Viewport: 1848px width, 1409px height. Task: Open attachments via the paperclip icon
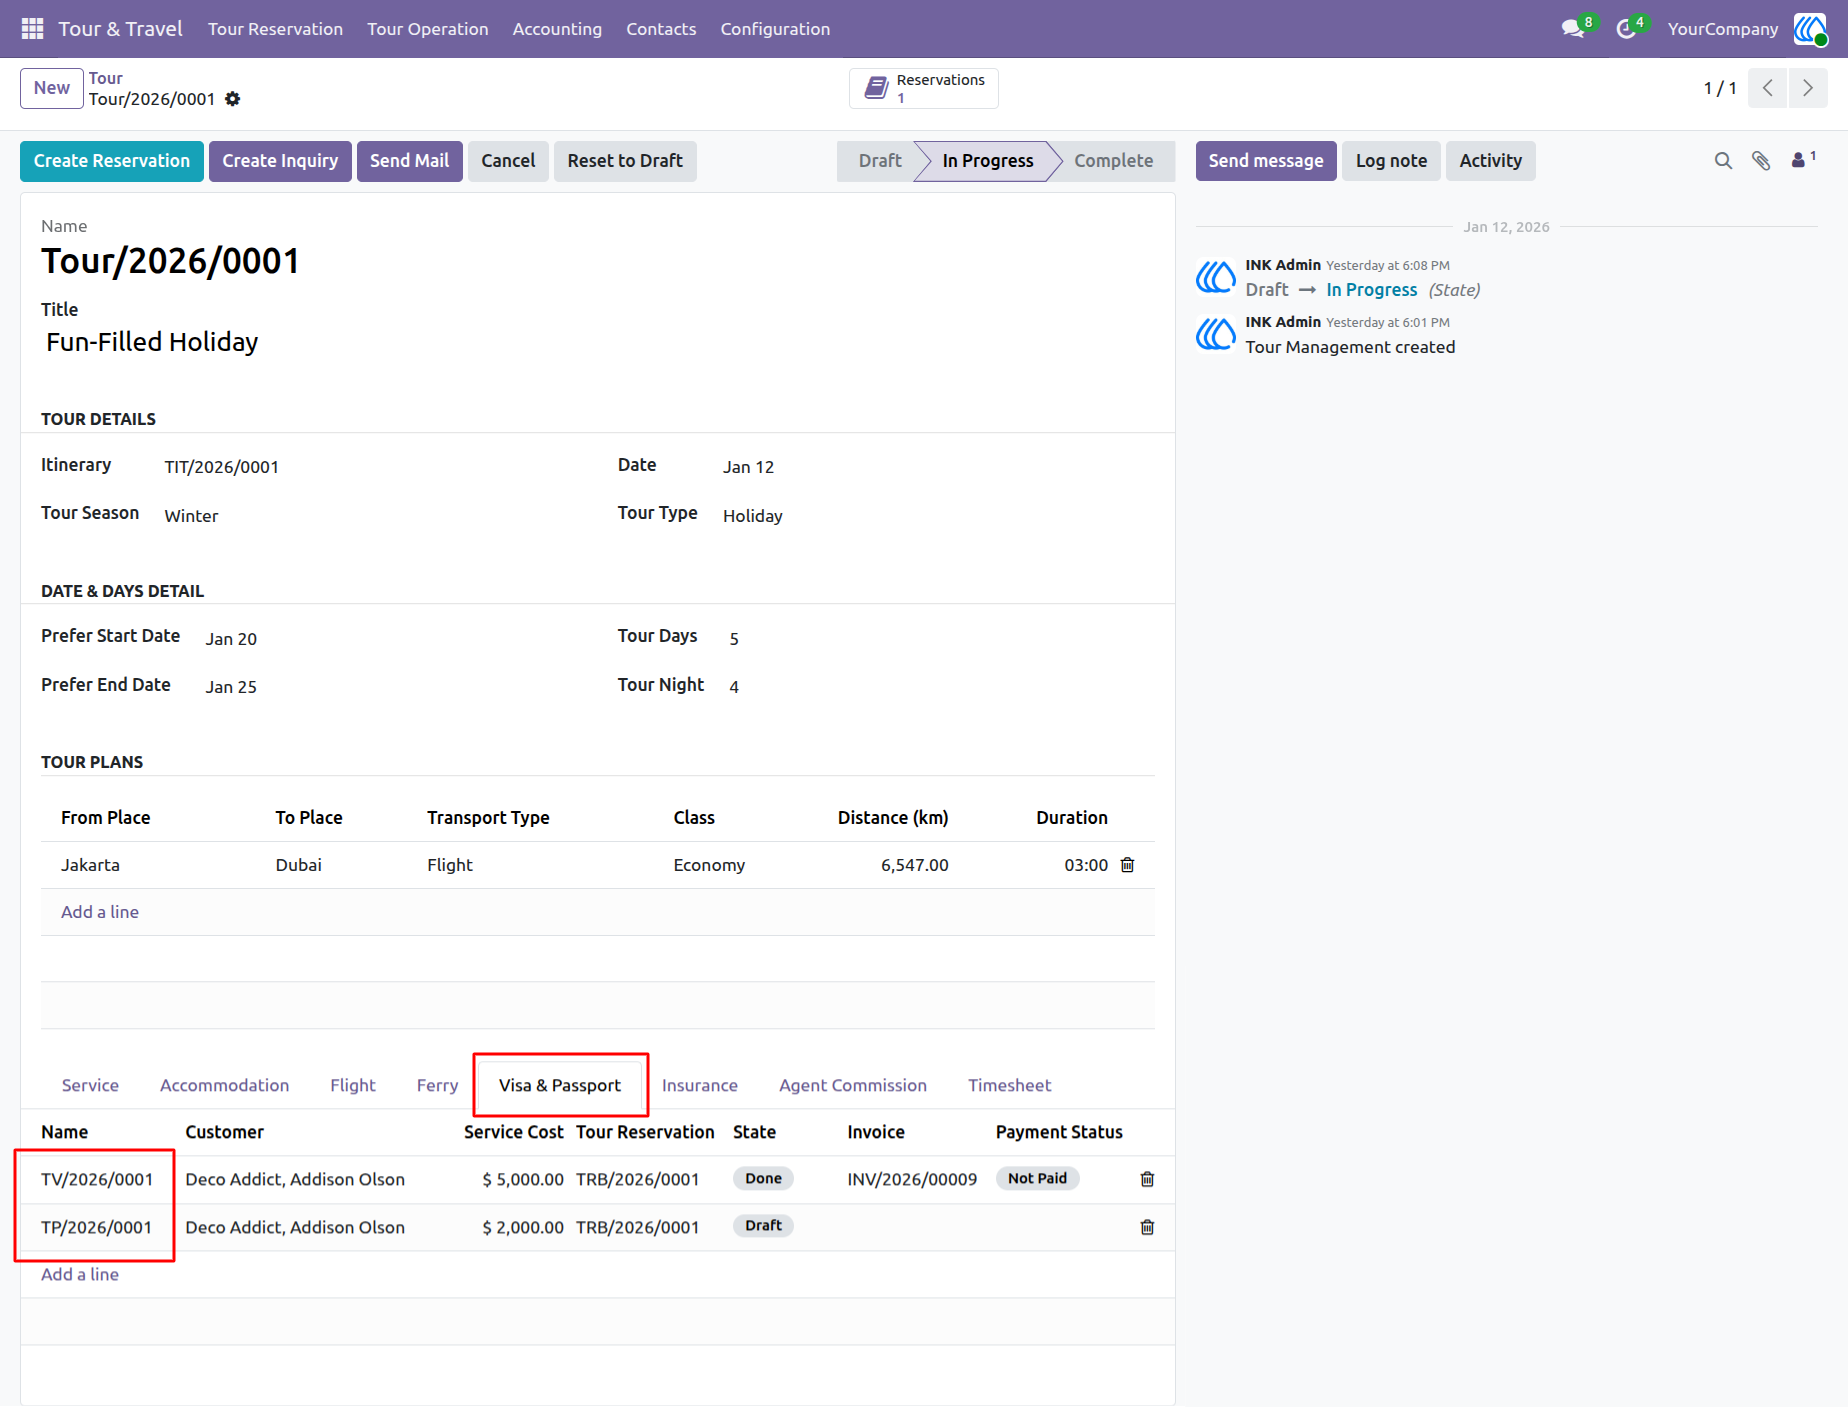(1761, 161)
